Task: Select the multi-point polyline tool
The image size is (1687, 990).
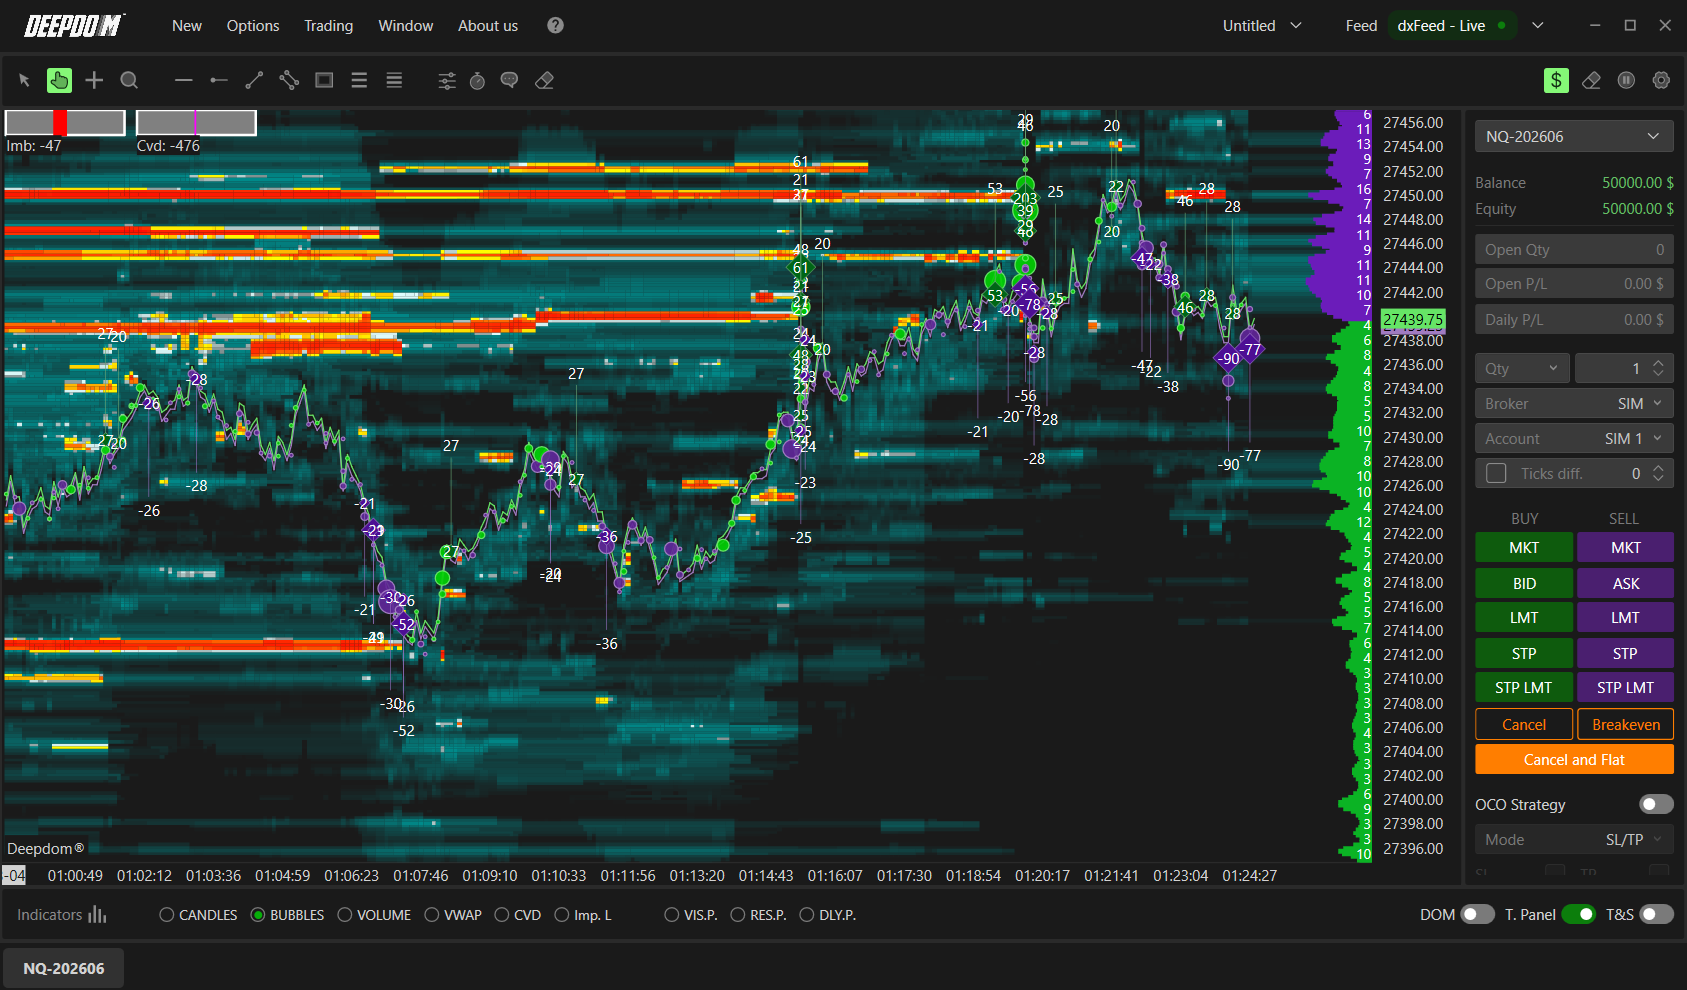Action: 289,81
